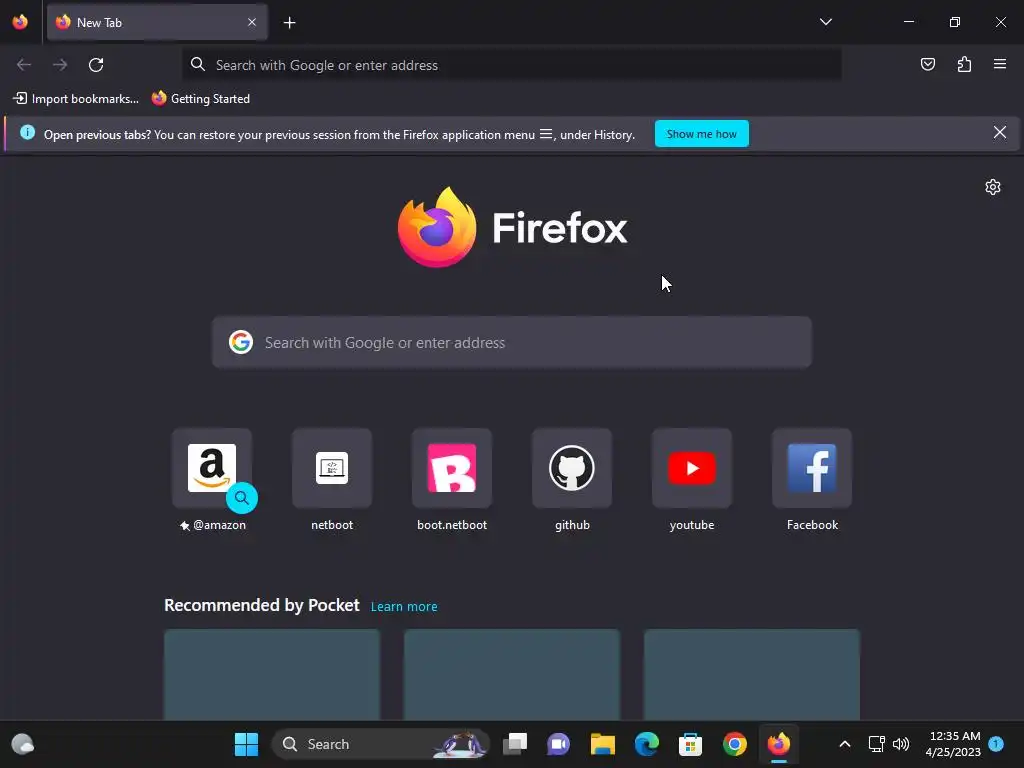Open the Windows Start menu
This screenshot has height=768, width=1024.
pos(246,744)
